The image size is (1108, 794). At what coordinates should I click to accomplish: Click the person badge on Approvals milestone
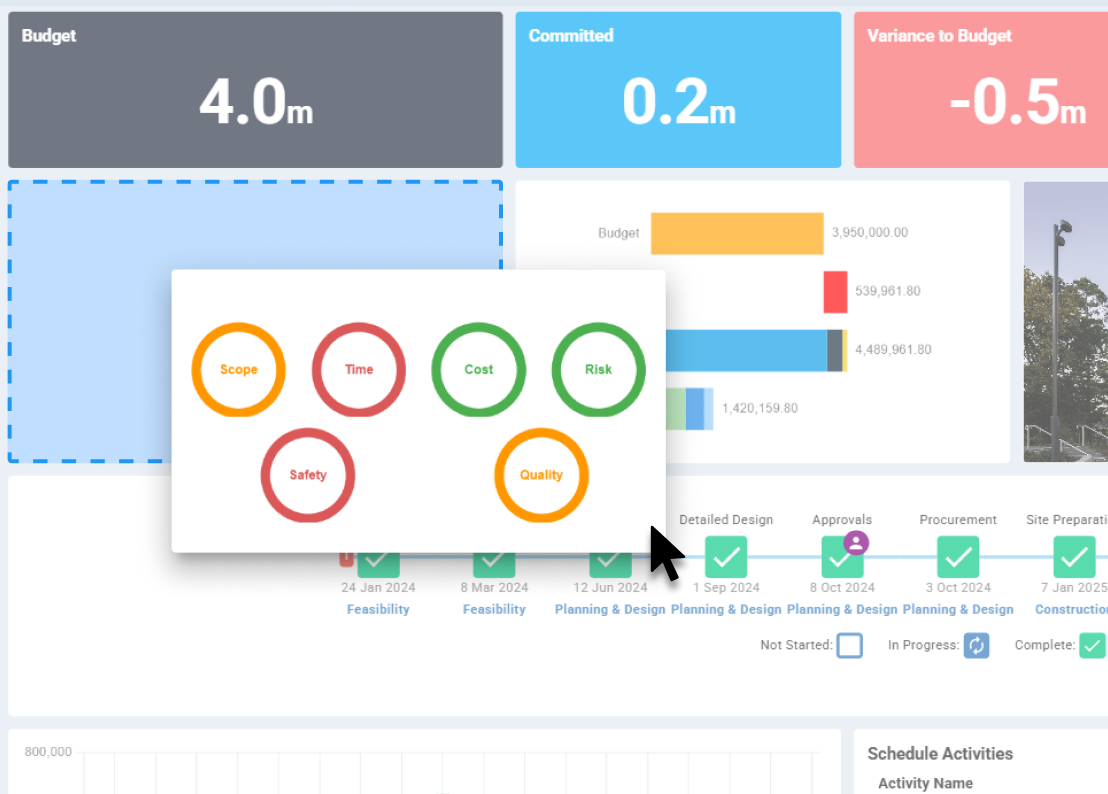(859, 542)
